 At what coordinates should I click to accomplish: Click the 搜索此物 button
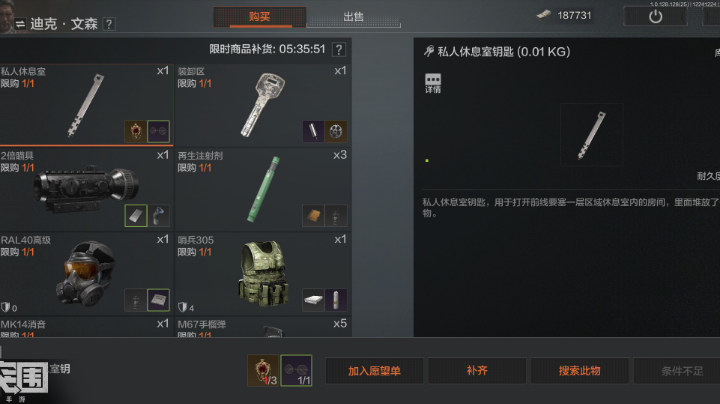579,371
